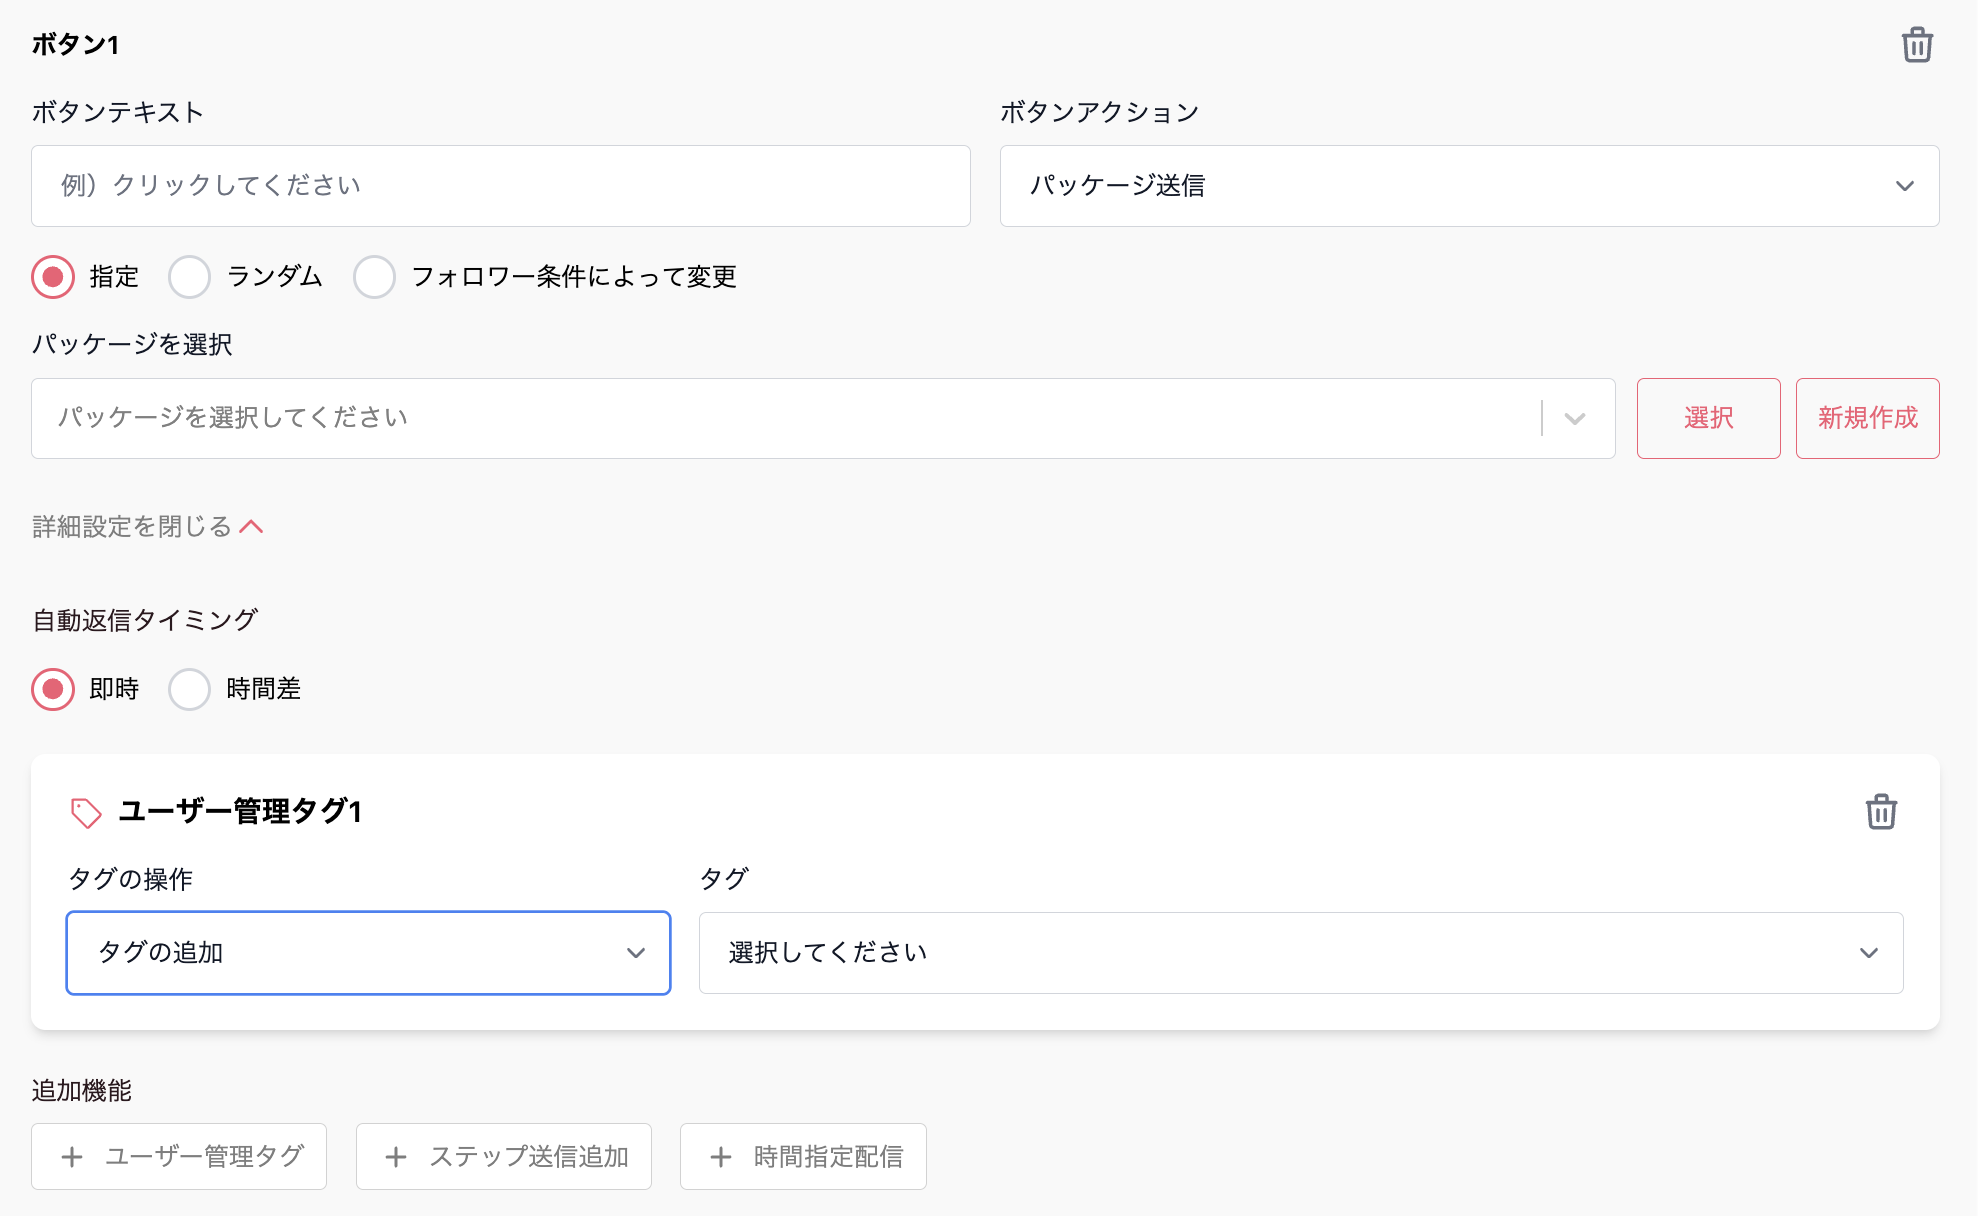Open the パッケージを選択 combo box
Image resolution: width=1978 pixels, height=1216 pixels.
pyautogui.click(x=823, y=418)
